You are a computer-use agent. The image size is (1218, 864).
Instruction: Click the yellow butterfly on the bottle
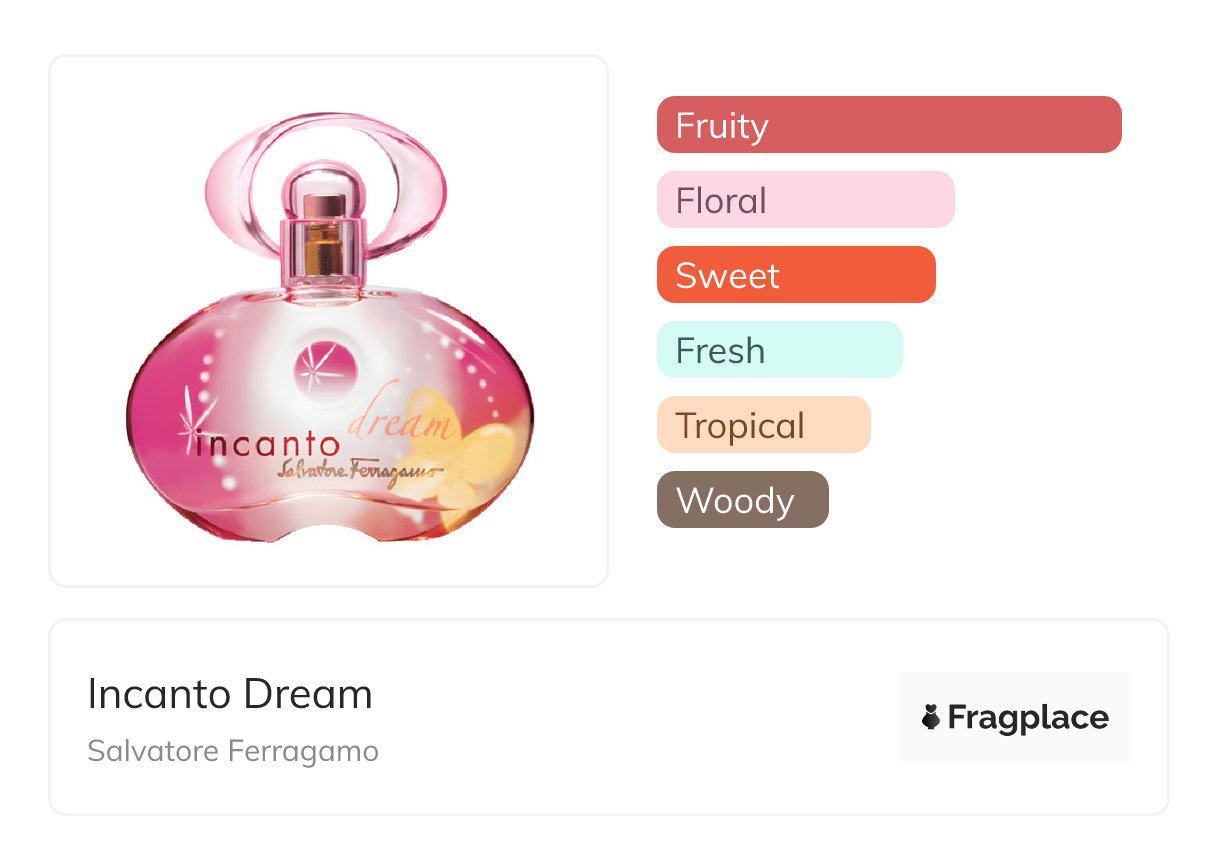click(476, 462)
